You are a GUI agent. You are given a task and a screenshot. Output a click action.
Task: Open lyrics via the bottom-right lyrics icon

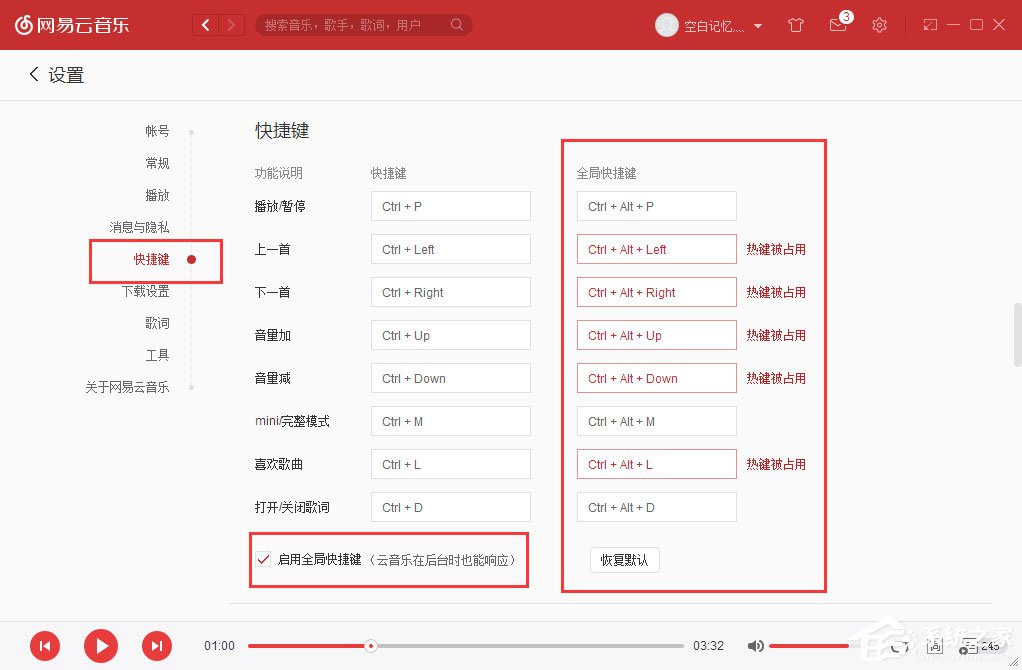click(934, 646)
